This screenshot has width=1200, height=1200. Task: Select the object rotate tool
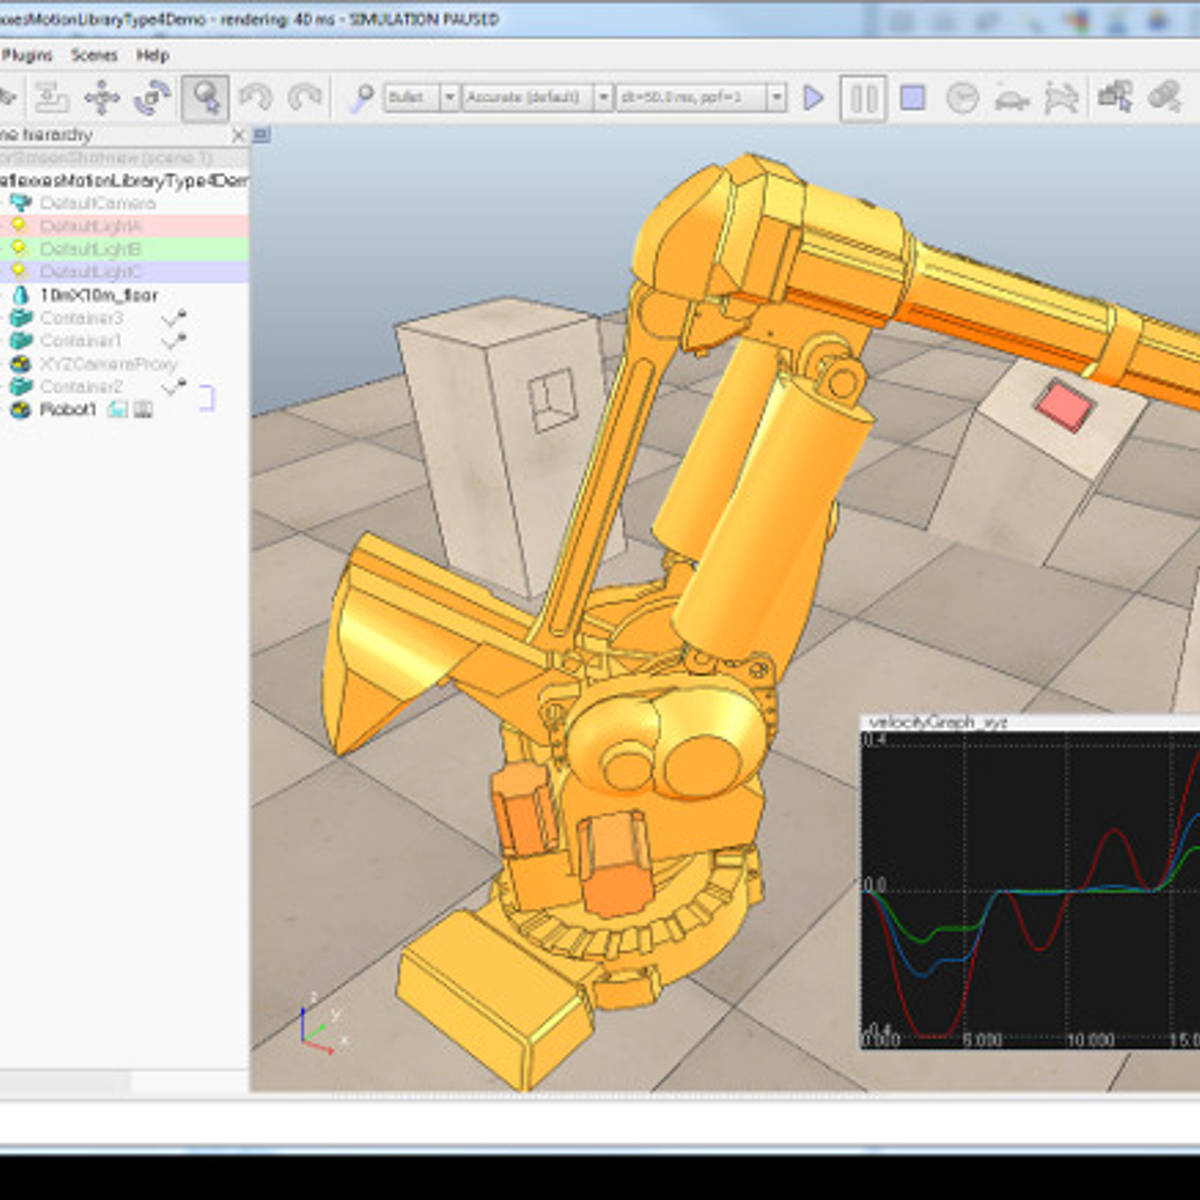tap(153, 98)
